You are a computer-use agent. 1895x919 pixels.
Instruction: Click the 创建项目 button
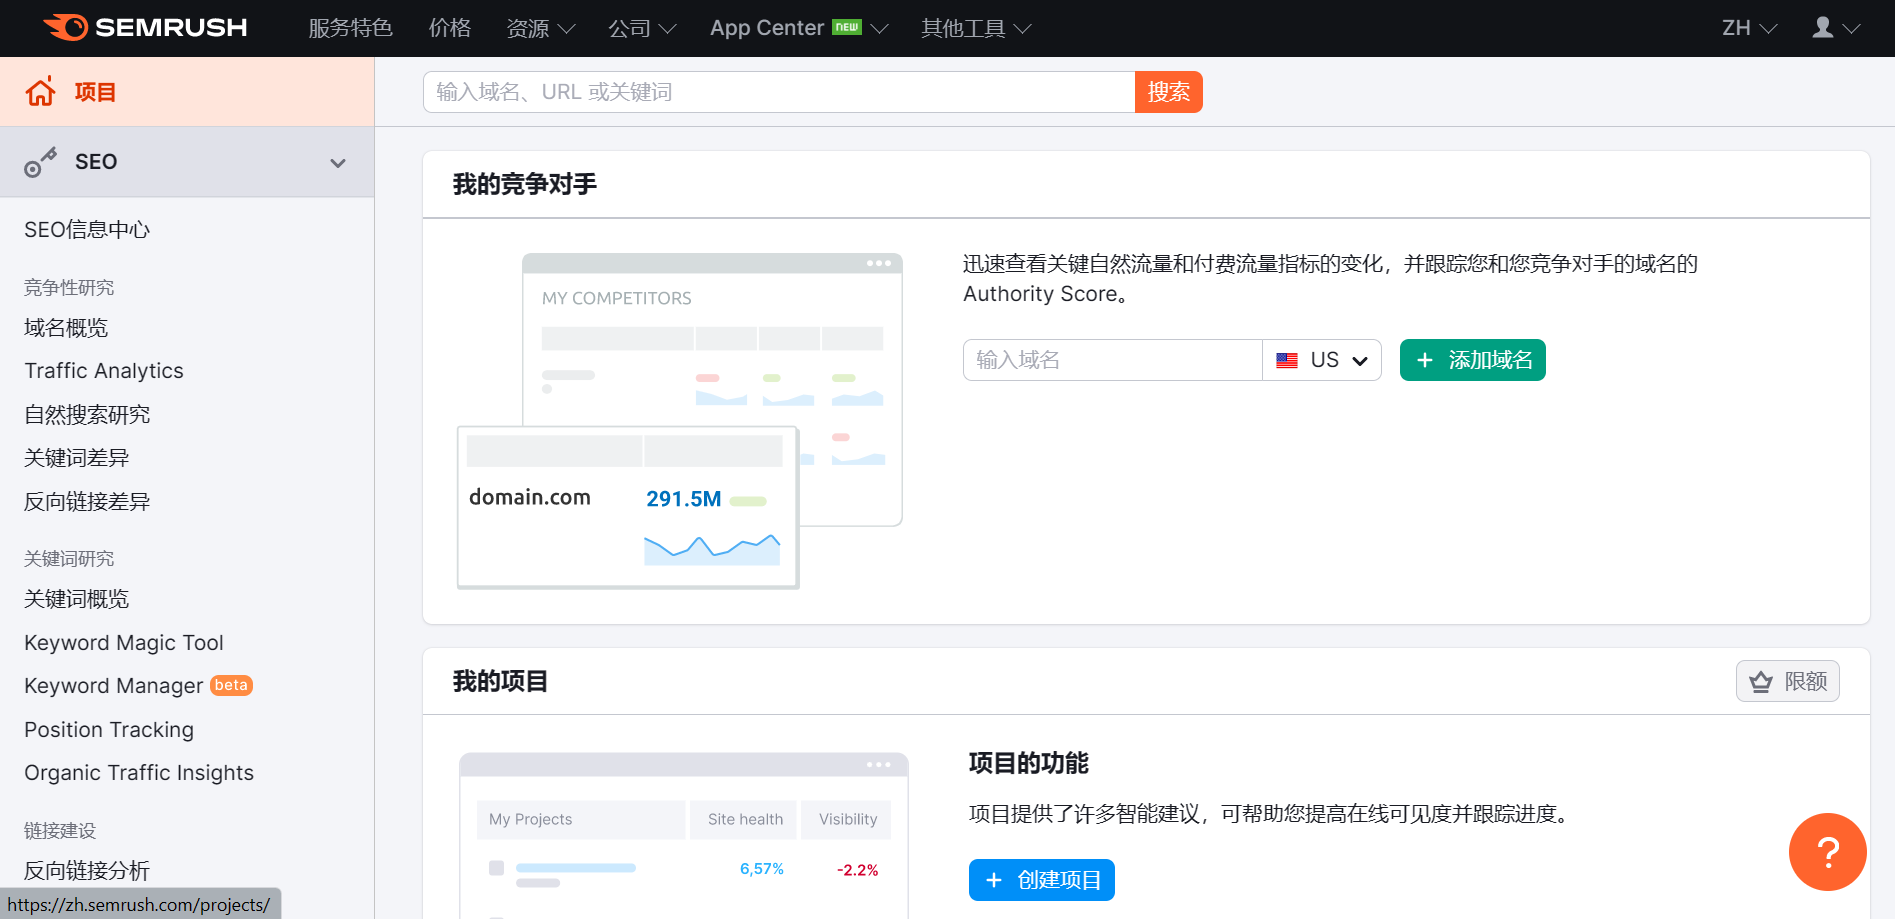pos(1041,880)
